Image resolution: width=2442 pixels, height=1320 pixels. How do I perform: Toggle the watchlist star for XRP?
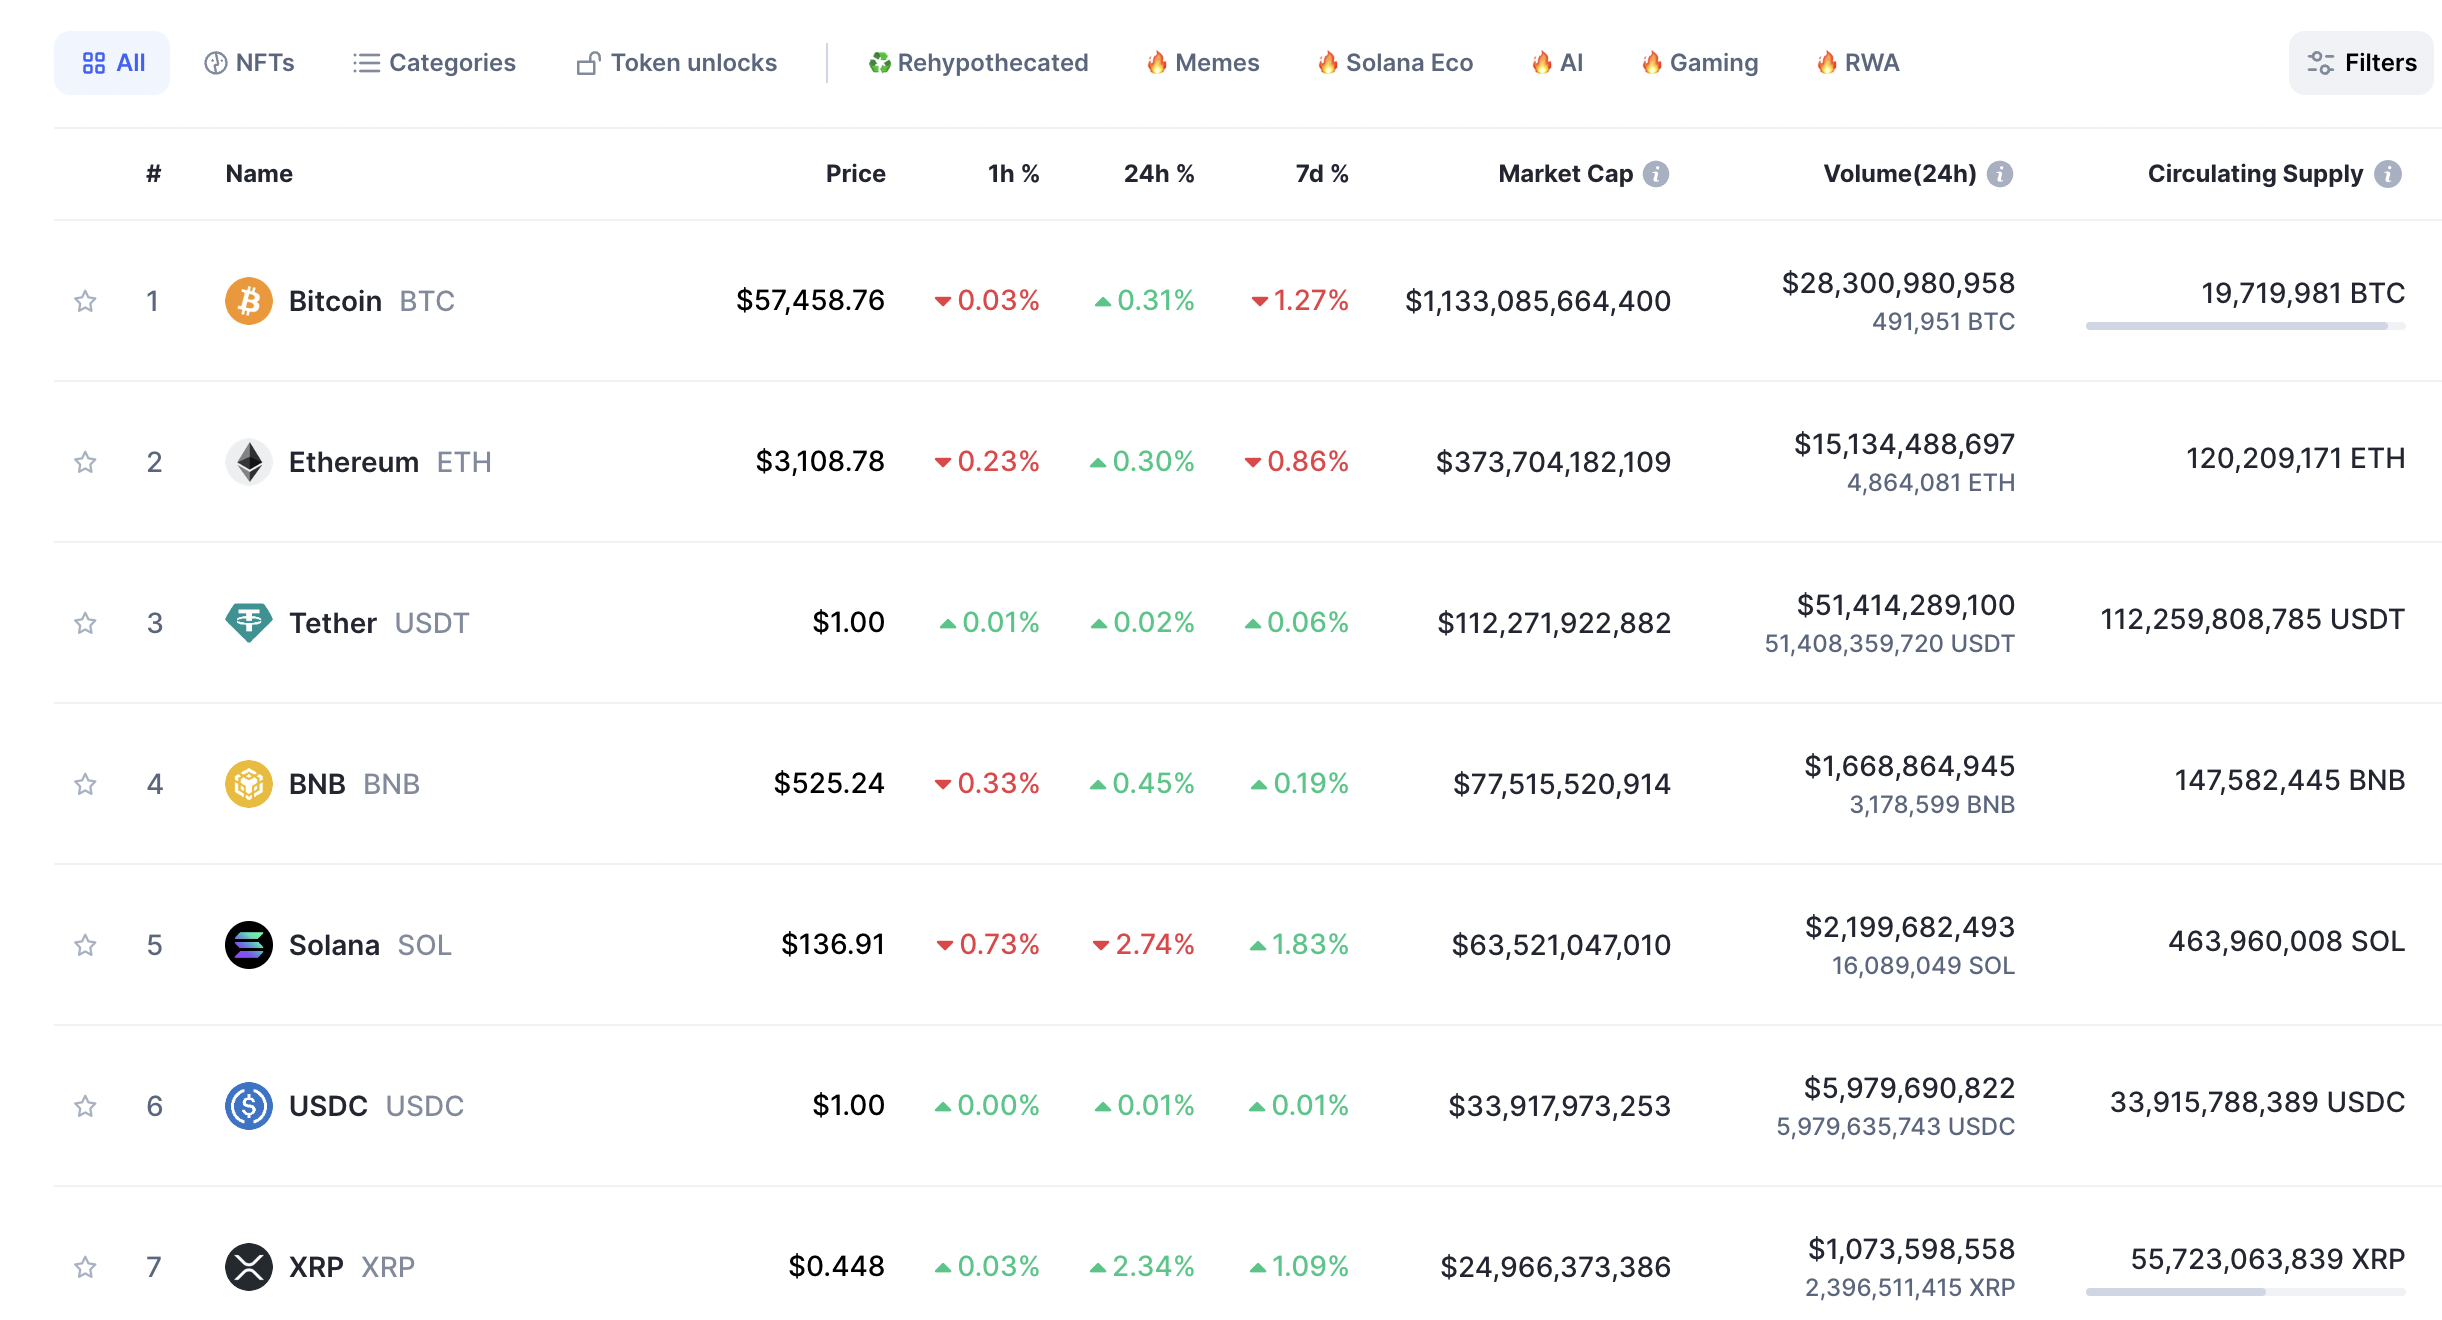point(85,1267)
